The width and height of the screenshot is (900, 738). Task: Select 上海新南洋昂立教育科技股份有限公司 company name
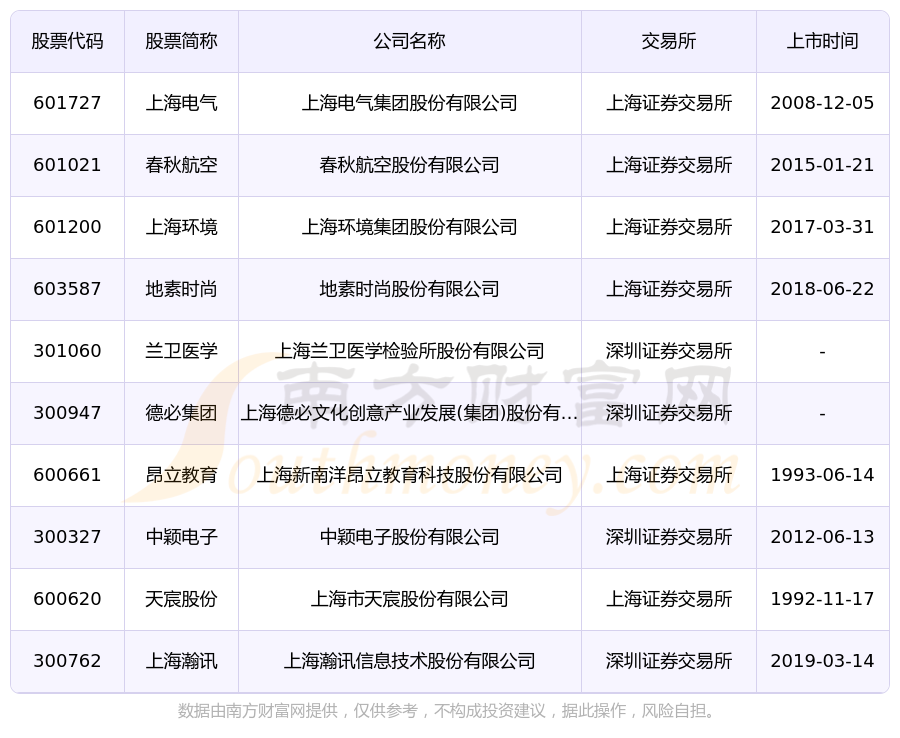click(409, 475)
